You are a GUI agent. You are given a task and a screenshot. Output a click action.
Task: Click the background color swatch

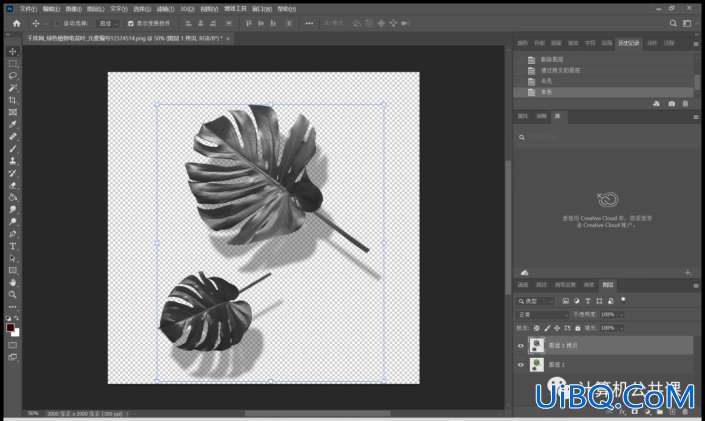click(x=17, y=333)
